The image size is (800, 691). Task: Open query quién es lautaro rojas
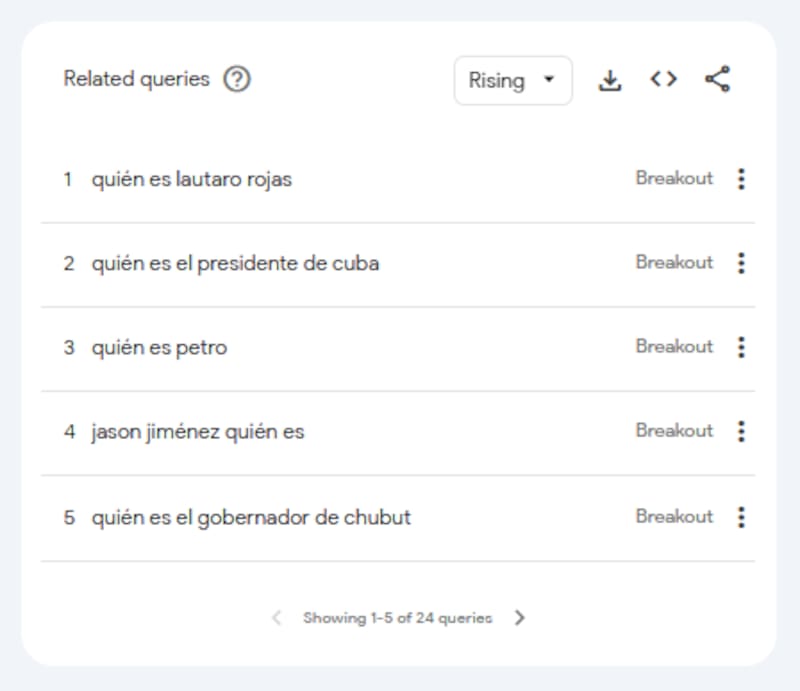pos(192,180)
